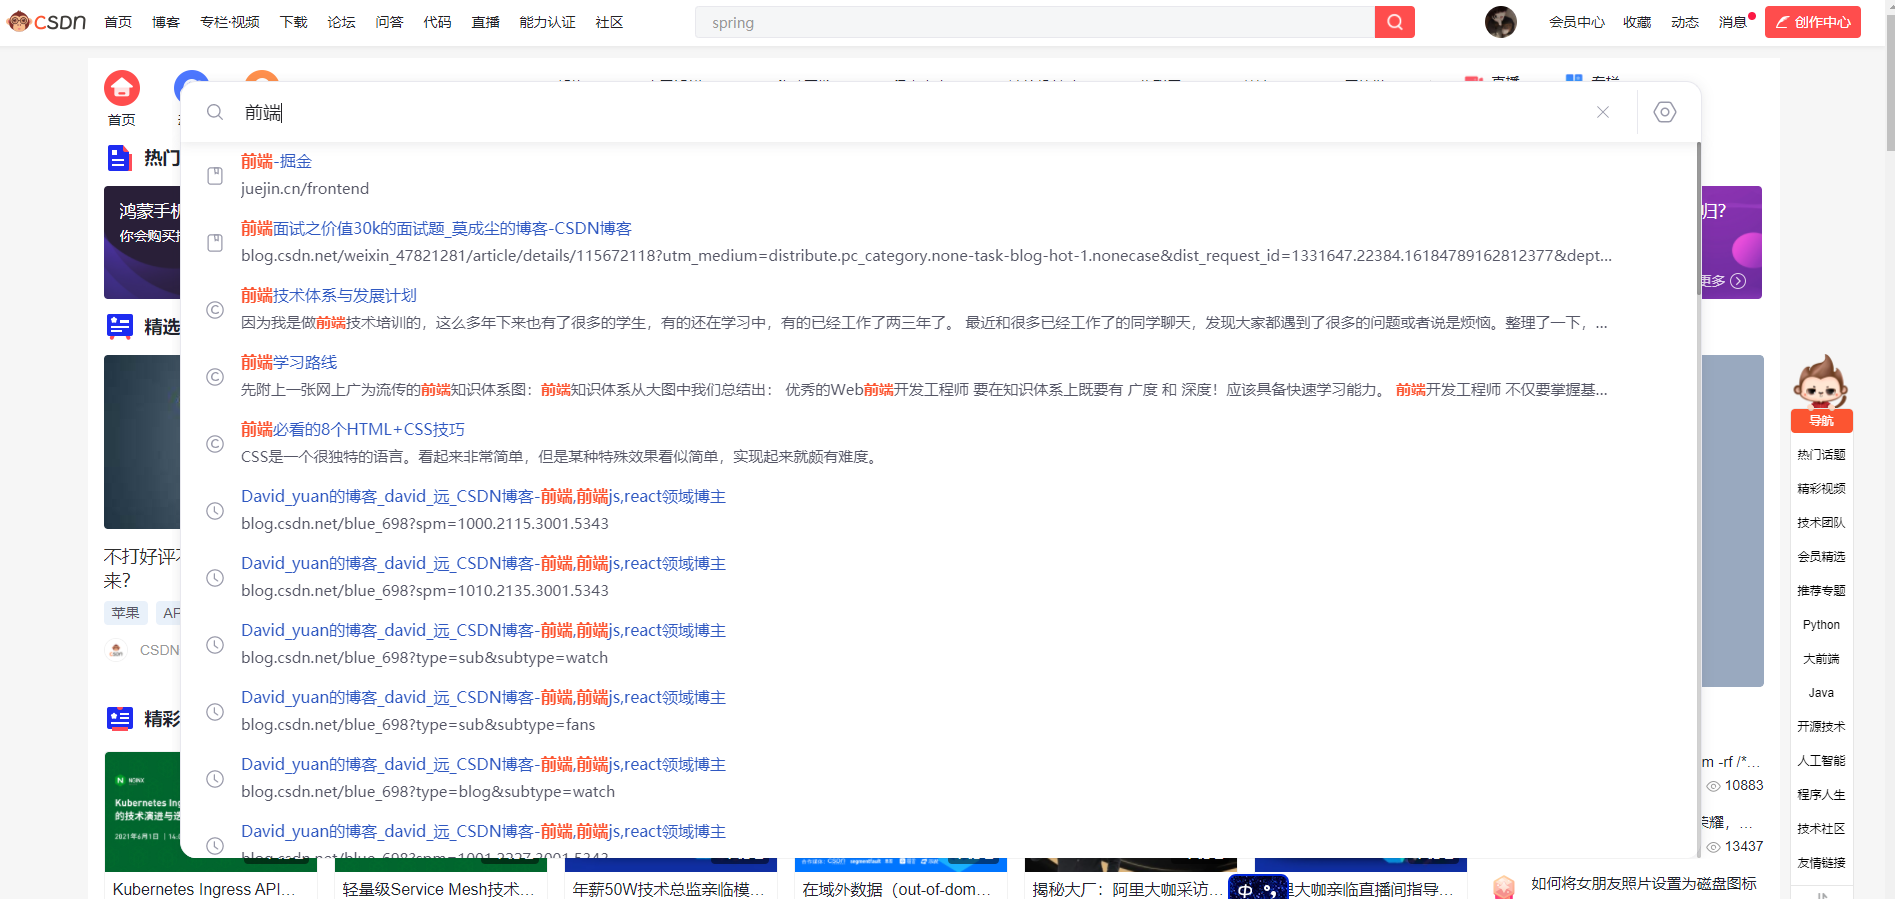The height and width of the screenshot is (899, 1895).
Task: Open 博客 in top navigation
Action: (166, 22)
